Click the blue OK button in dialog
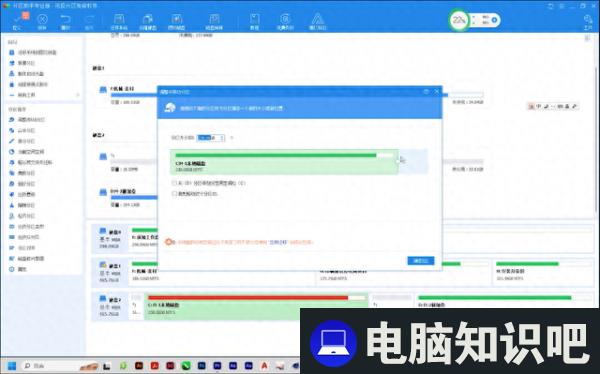600x374 pixels. [x=421, y=261]
